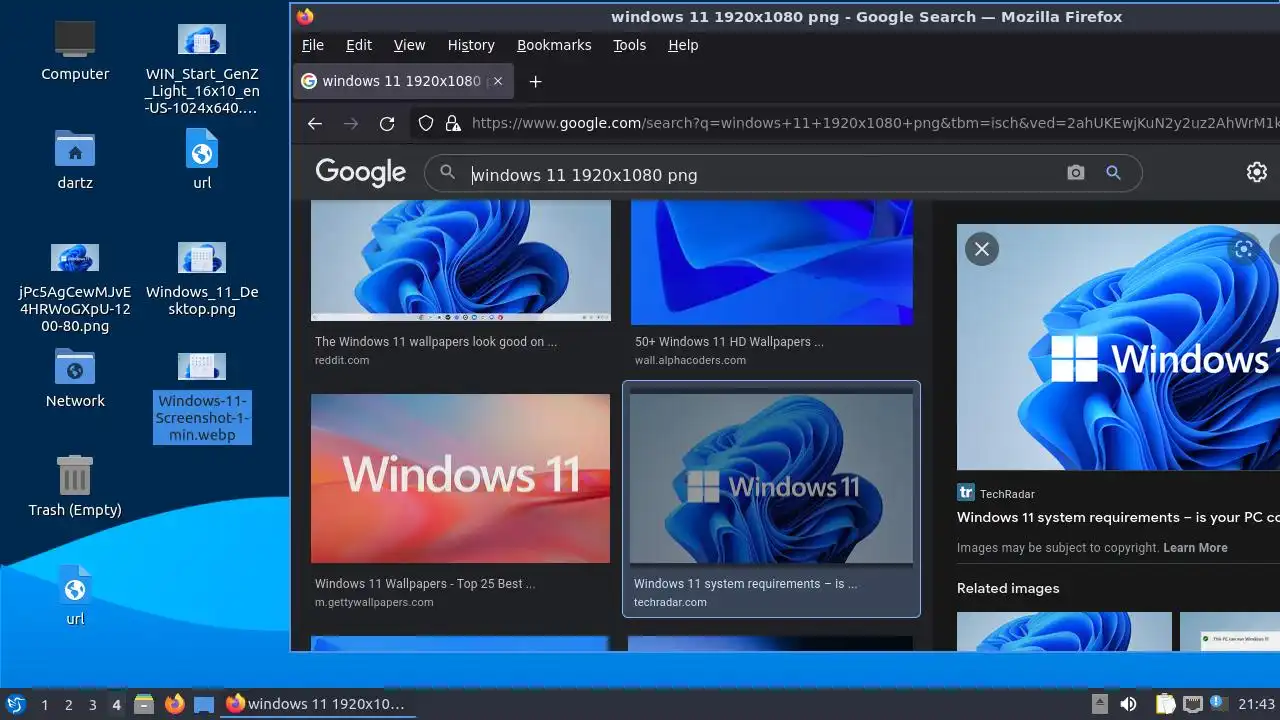Open the View menu
This screenshot has height=720, width=1280.
(x=409, y=45)
